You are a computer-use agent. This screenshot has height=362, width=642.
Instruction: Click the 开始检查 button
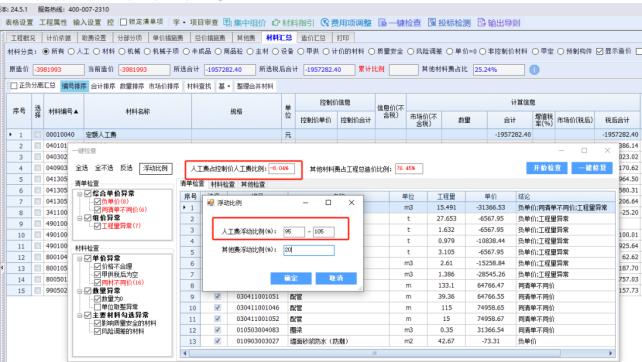547,168
